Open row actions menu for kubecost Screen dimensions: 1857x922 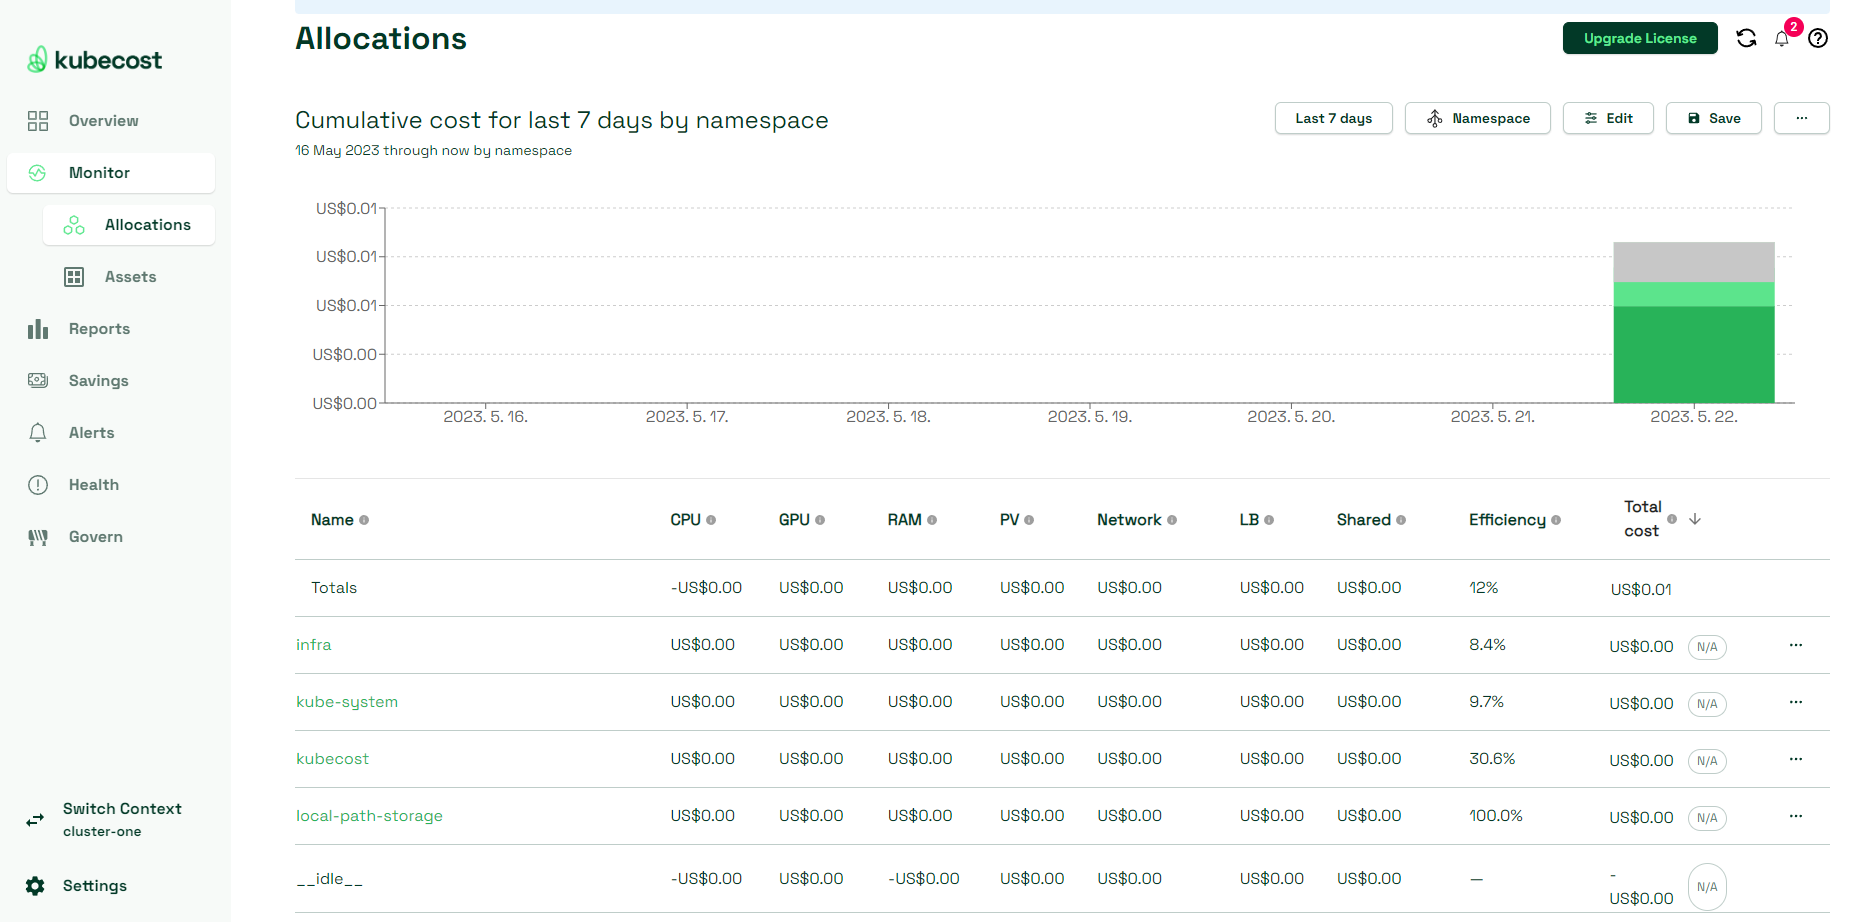[x=1796, y=759]
